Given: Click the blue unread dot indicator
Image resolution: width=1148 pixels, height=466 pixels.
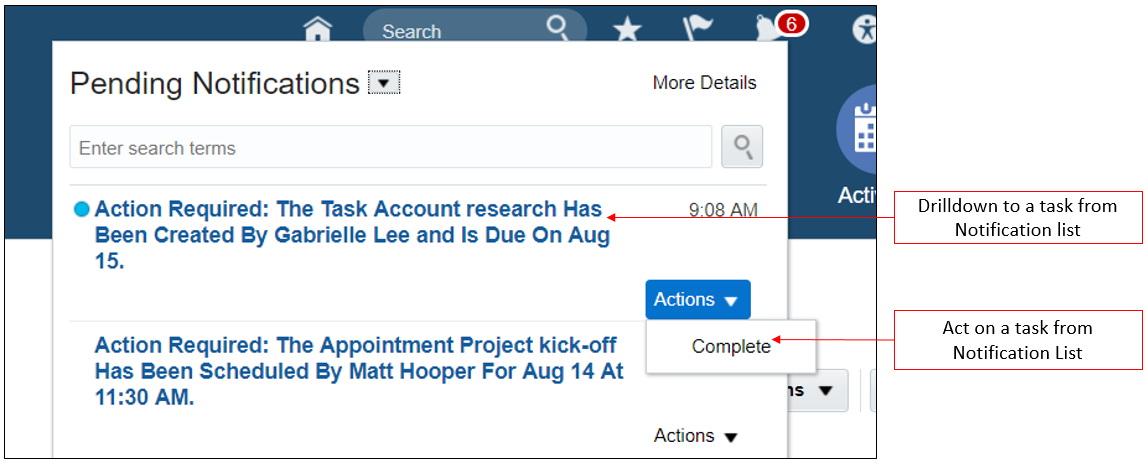Looking at the screenshot, I should [82, 209].
